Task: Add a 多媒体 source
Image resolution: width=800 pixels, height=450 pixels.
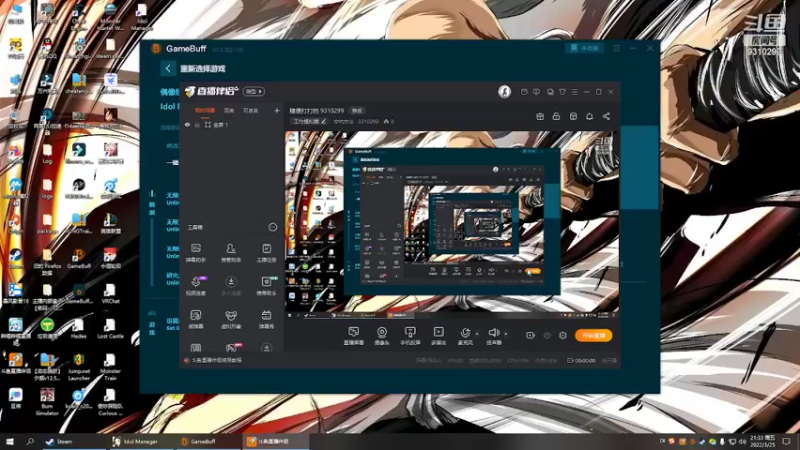Action: [438, 336]
